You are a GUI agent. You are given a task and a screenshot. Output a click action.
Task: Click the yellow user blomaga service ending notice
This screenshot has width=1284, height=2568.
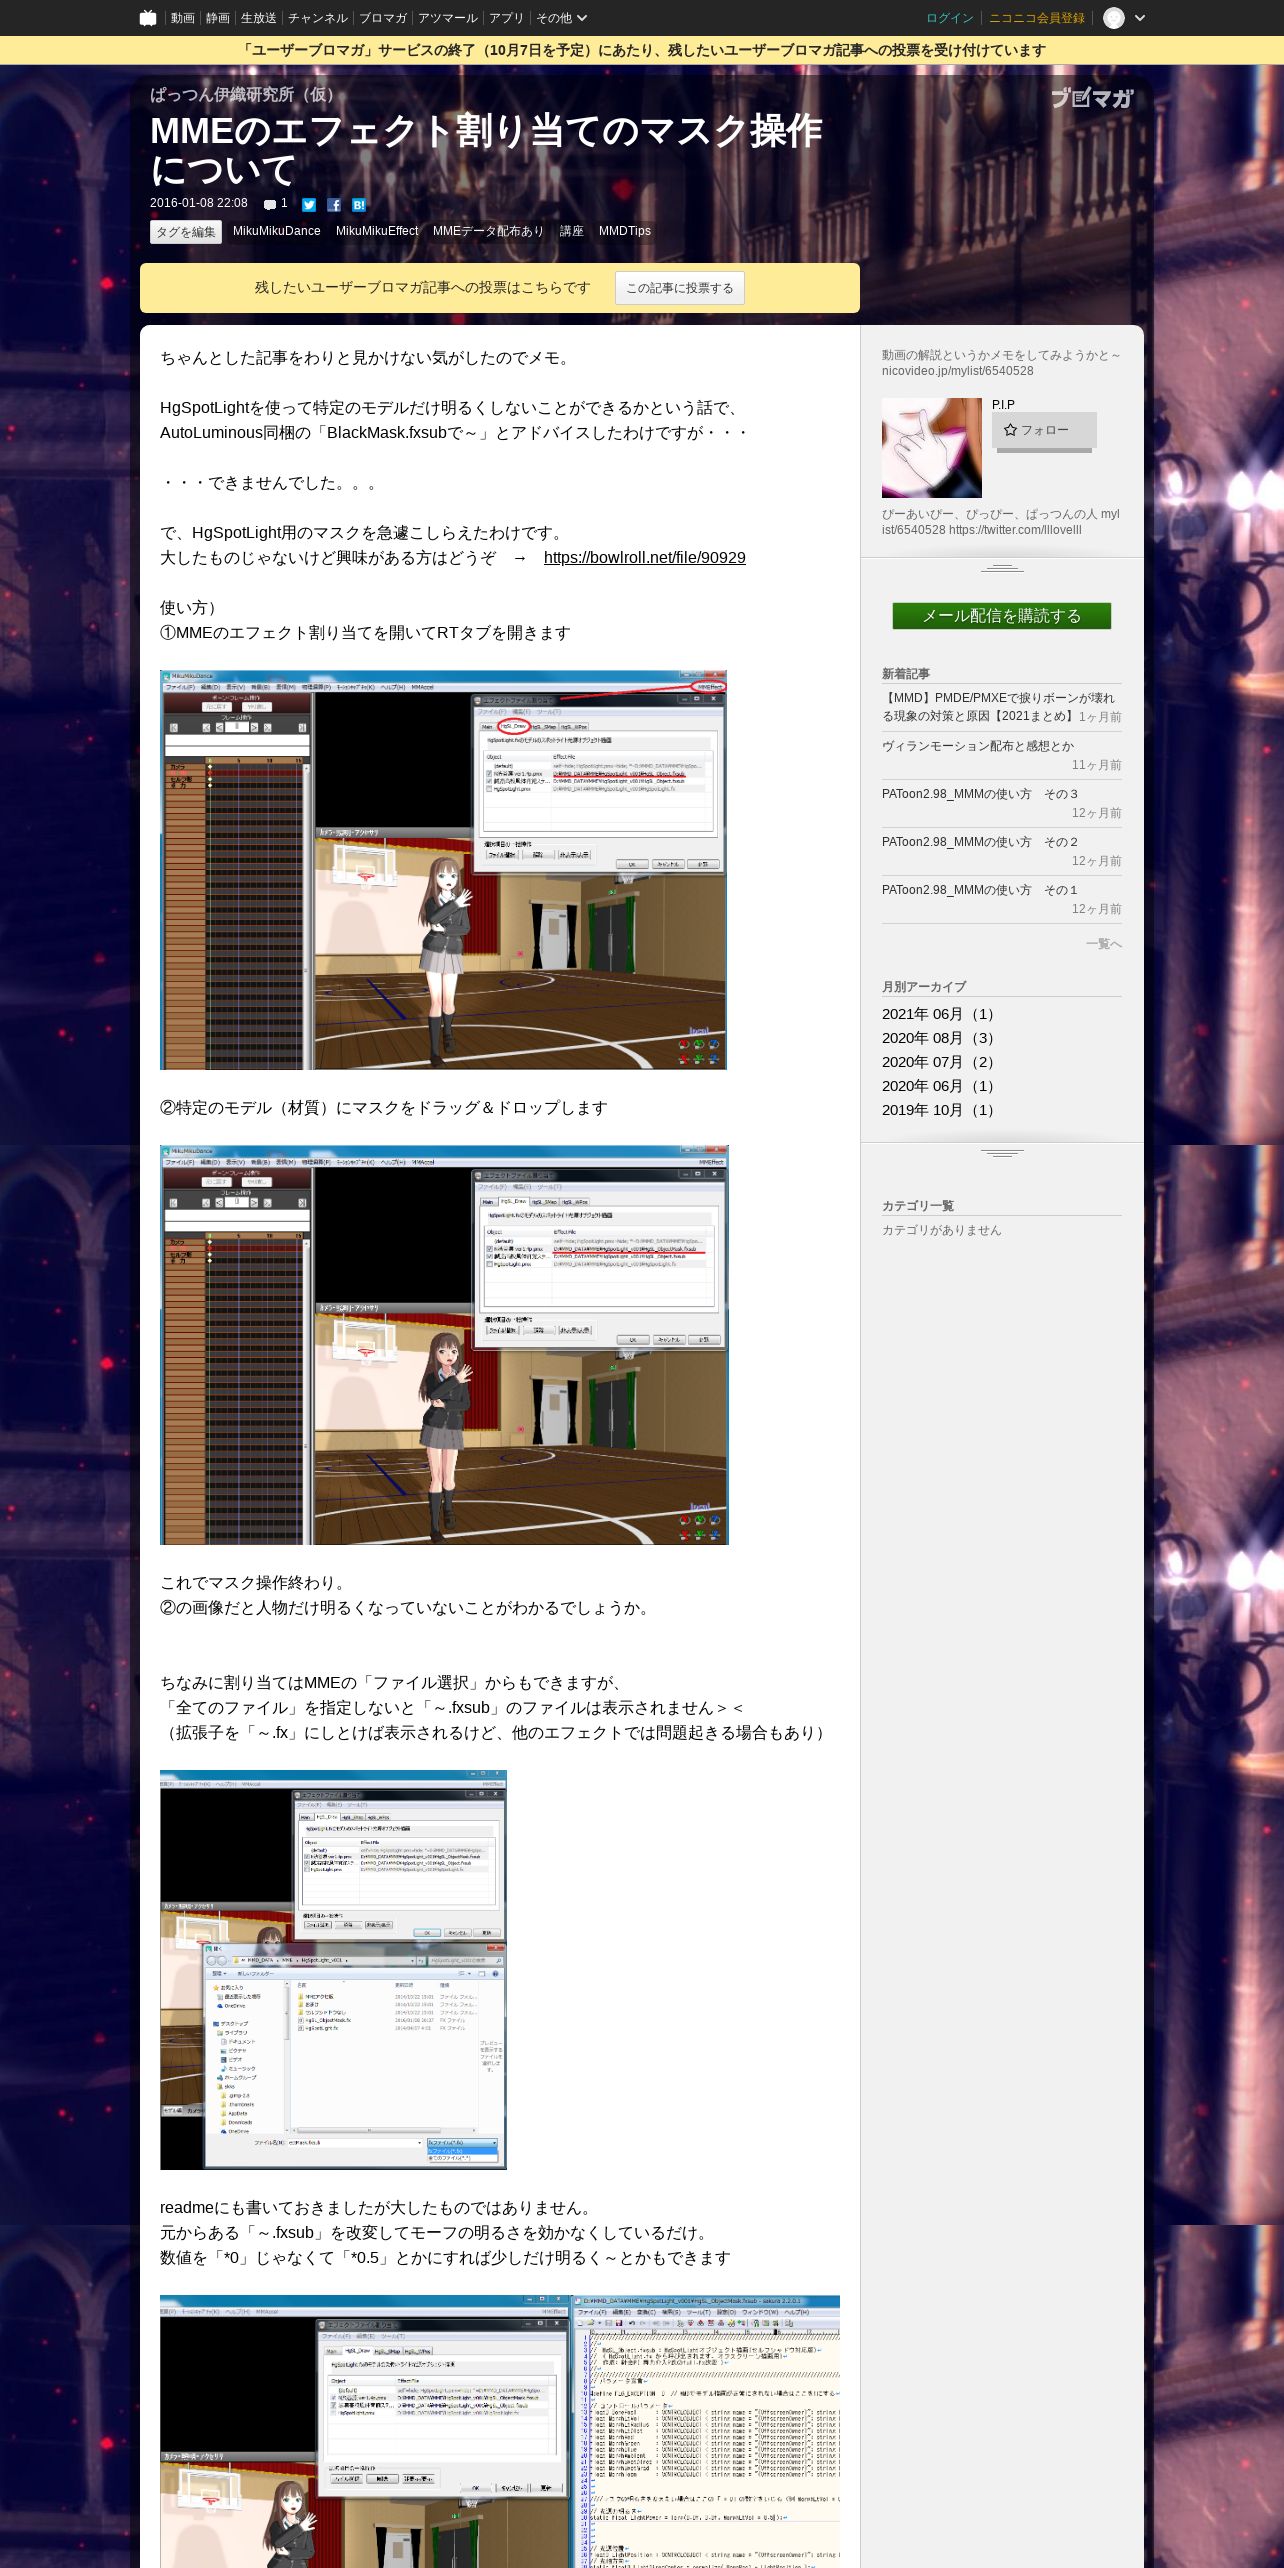point(642,51)
